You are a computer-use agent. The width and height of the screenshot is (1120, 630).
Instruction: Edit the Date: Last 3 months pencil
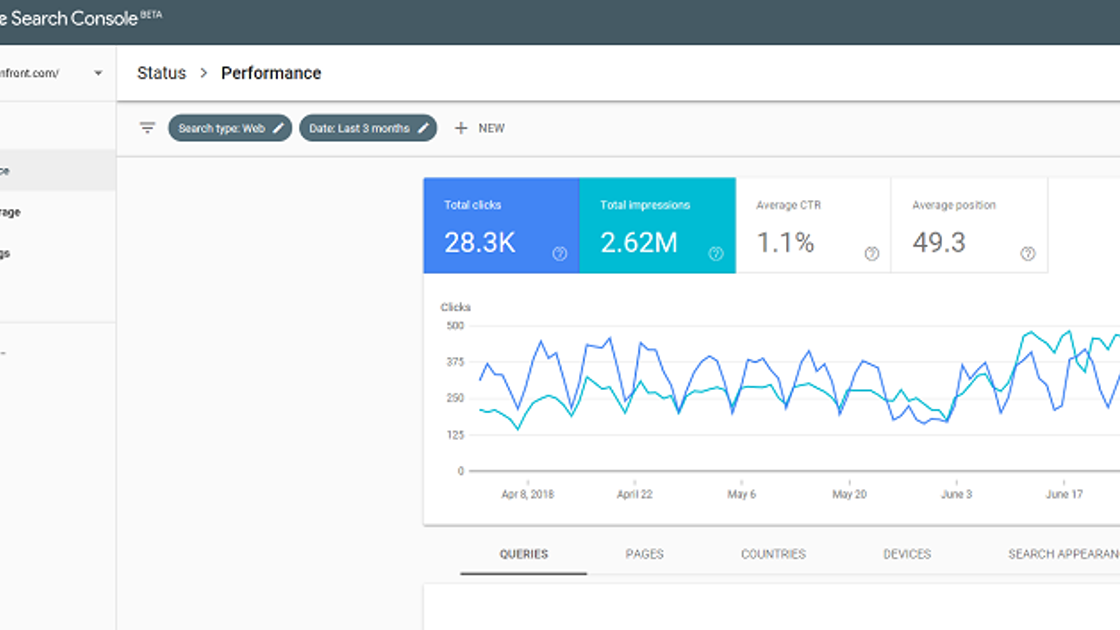423,128
